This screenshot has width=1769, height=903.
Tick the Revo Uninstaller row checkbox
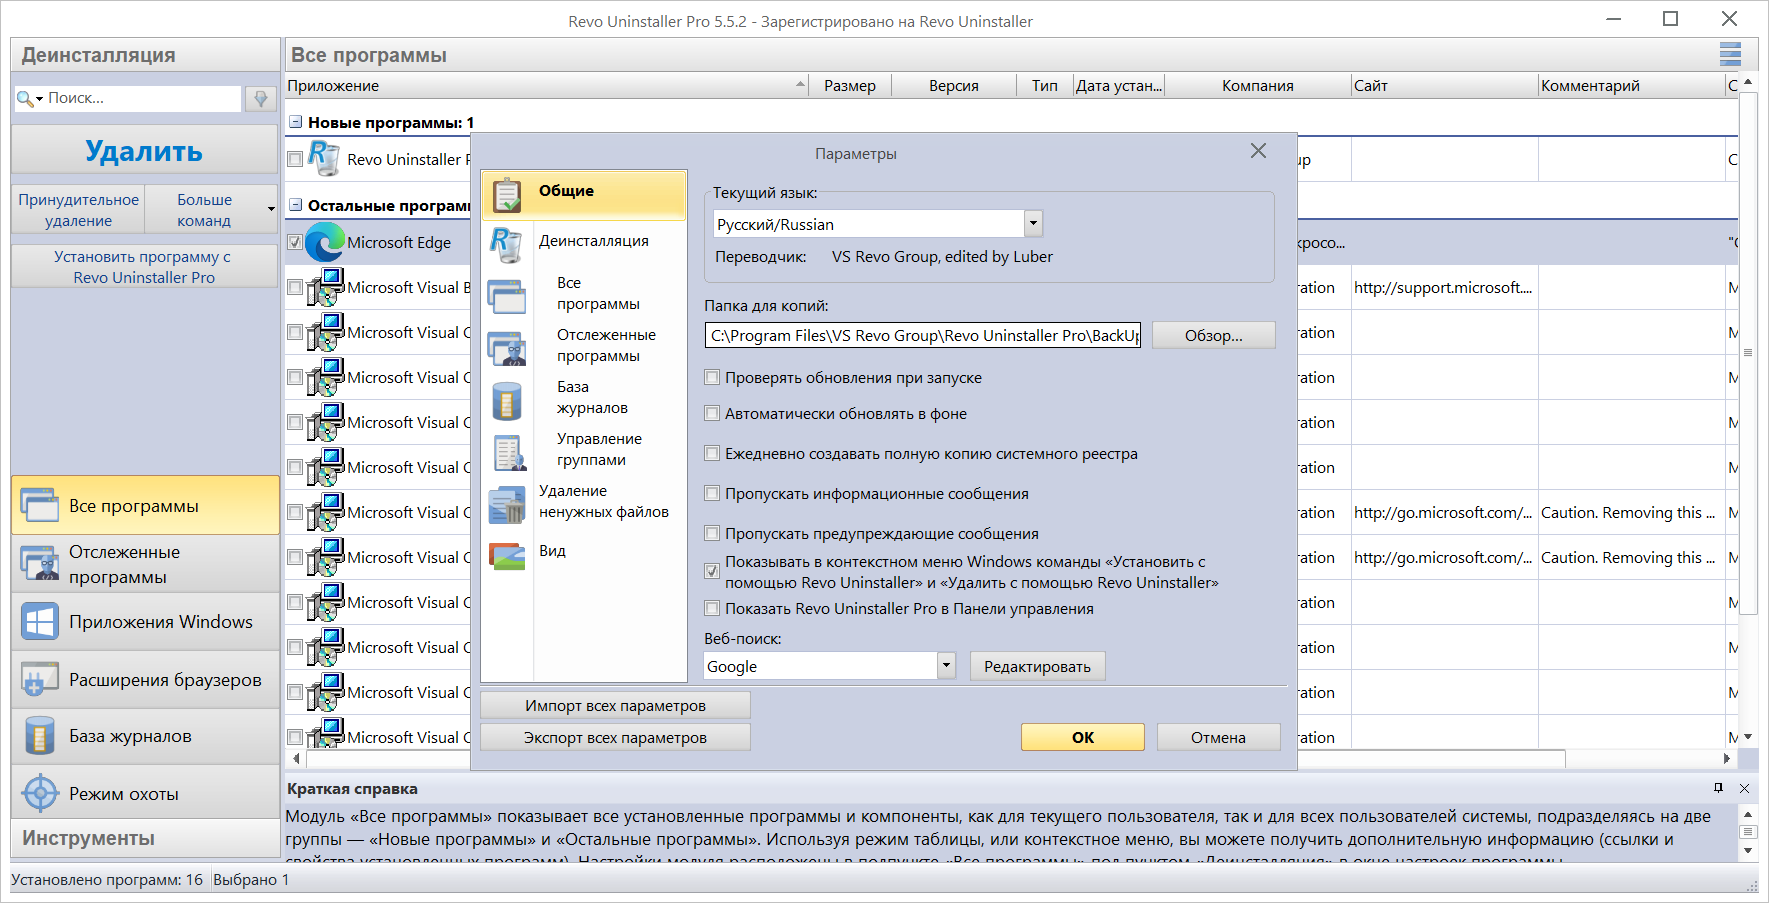pos(295,159)
